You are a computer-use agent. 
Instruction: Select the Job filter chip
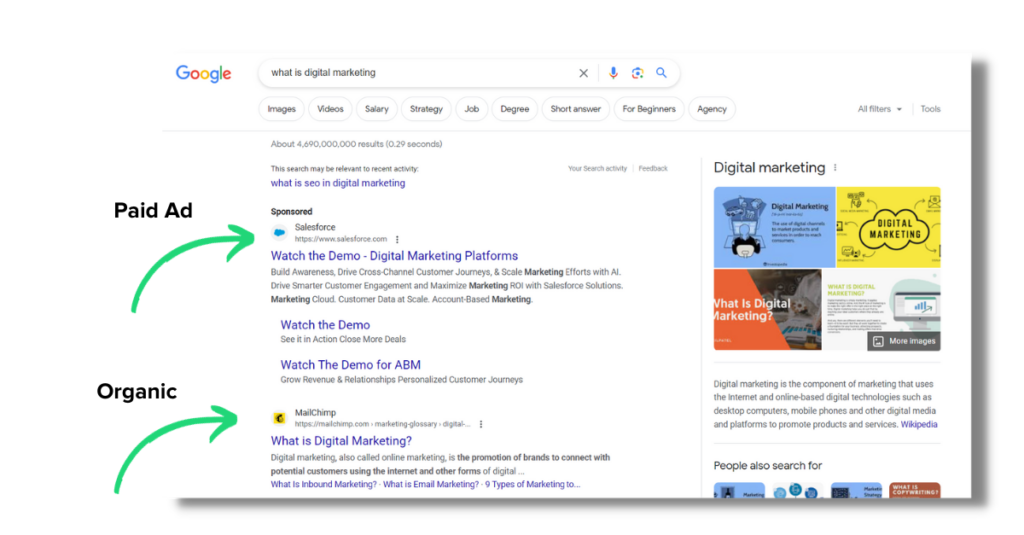472,109
